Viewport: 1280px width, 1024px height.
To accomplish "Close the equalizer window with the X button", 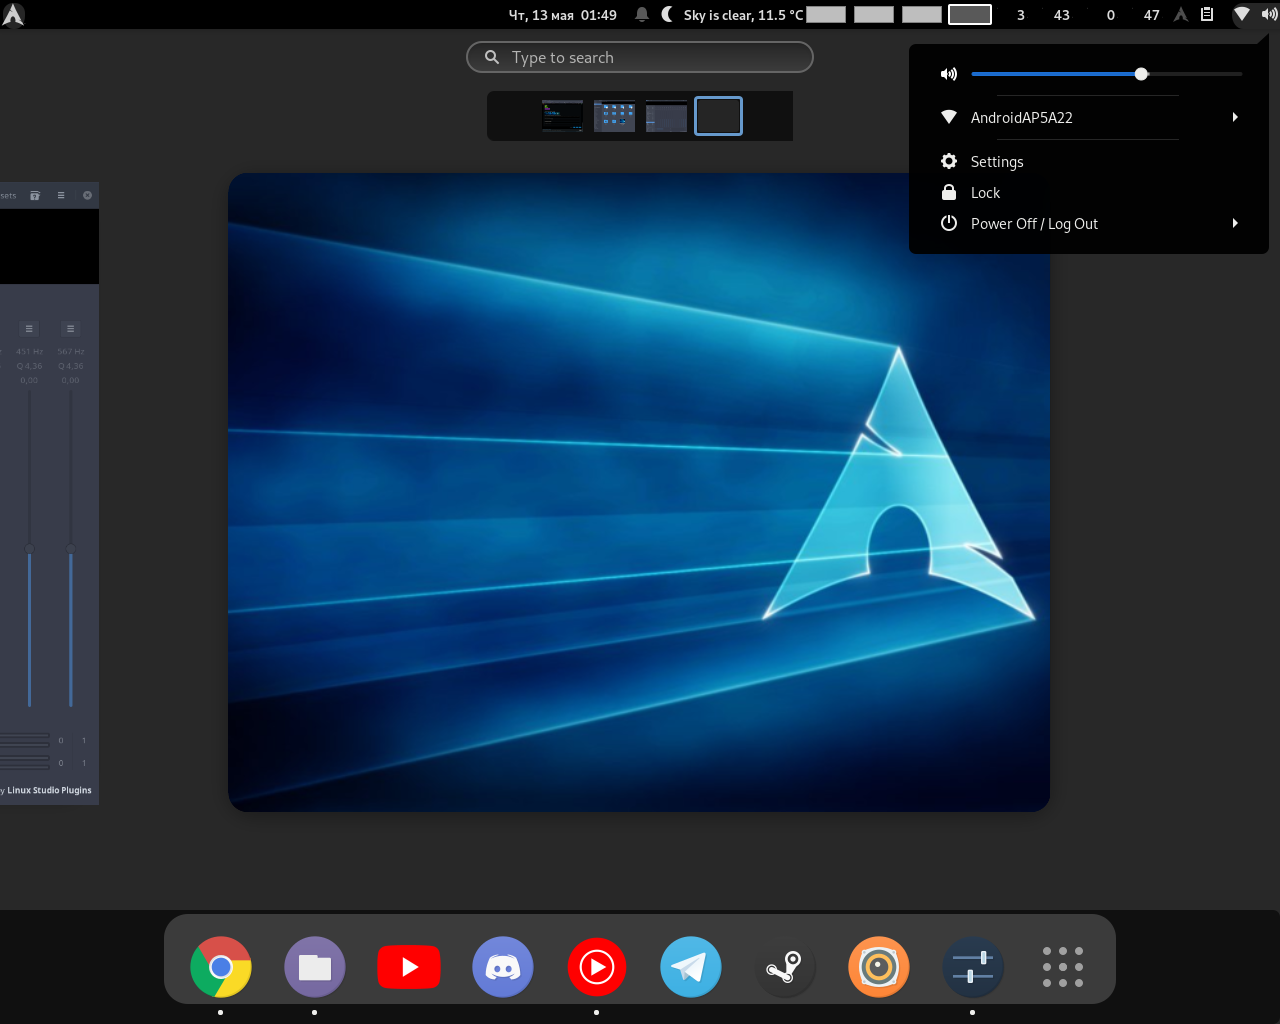I will pyautogui.click(x=87, y=195).
